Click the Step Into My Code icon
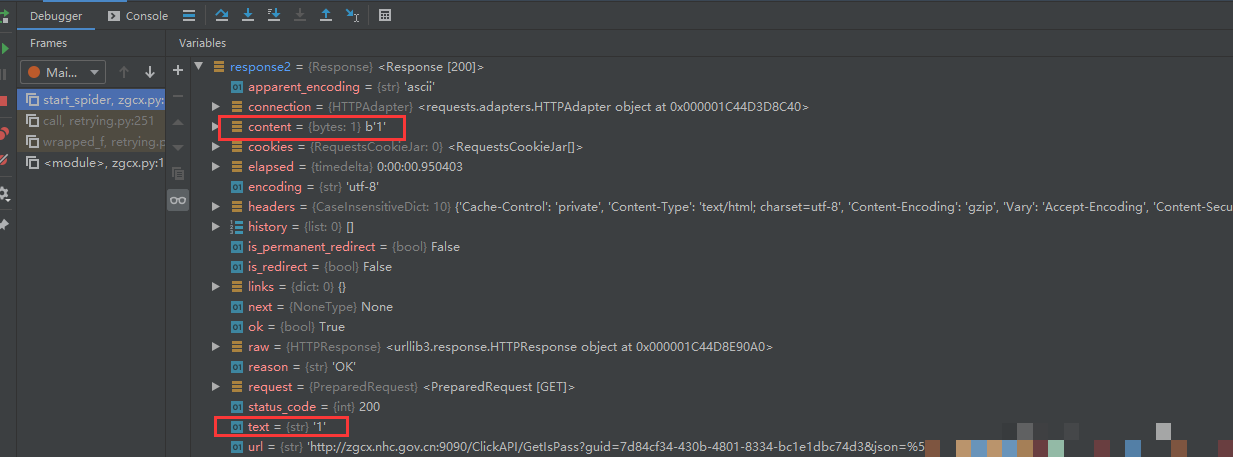 274,15
